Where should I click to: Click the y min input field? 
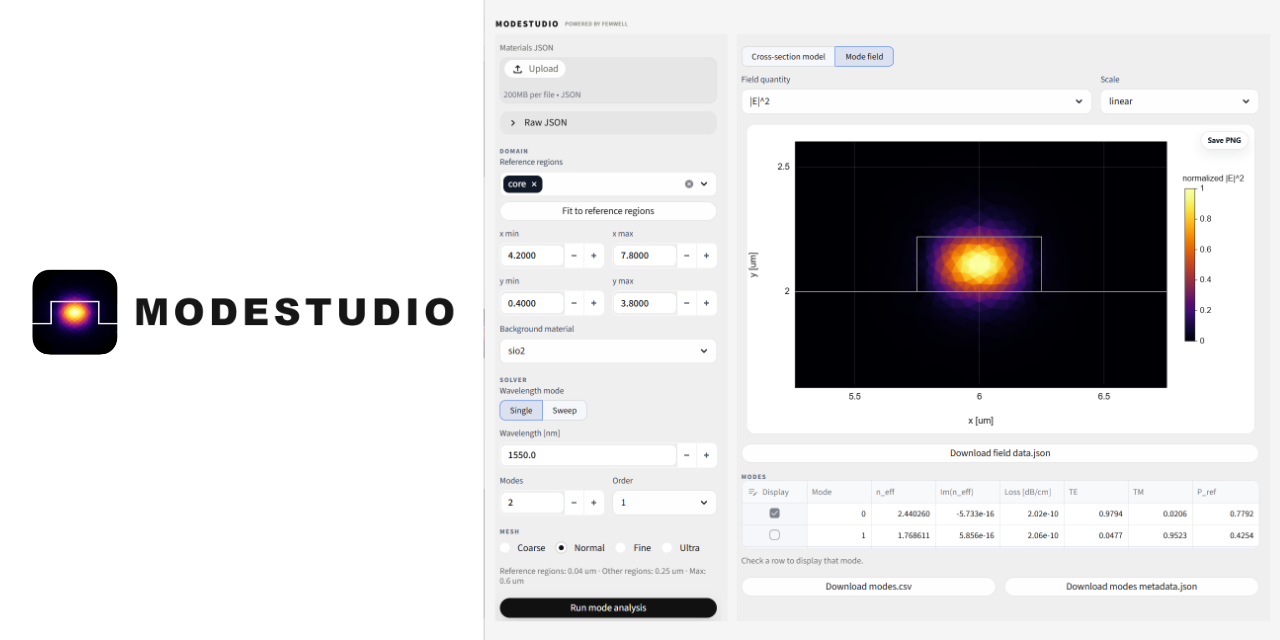532,303
